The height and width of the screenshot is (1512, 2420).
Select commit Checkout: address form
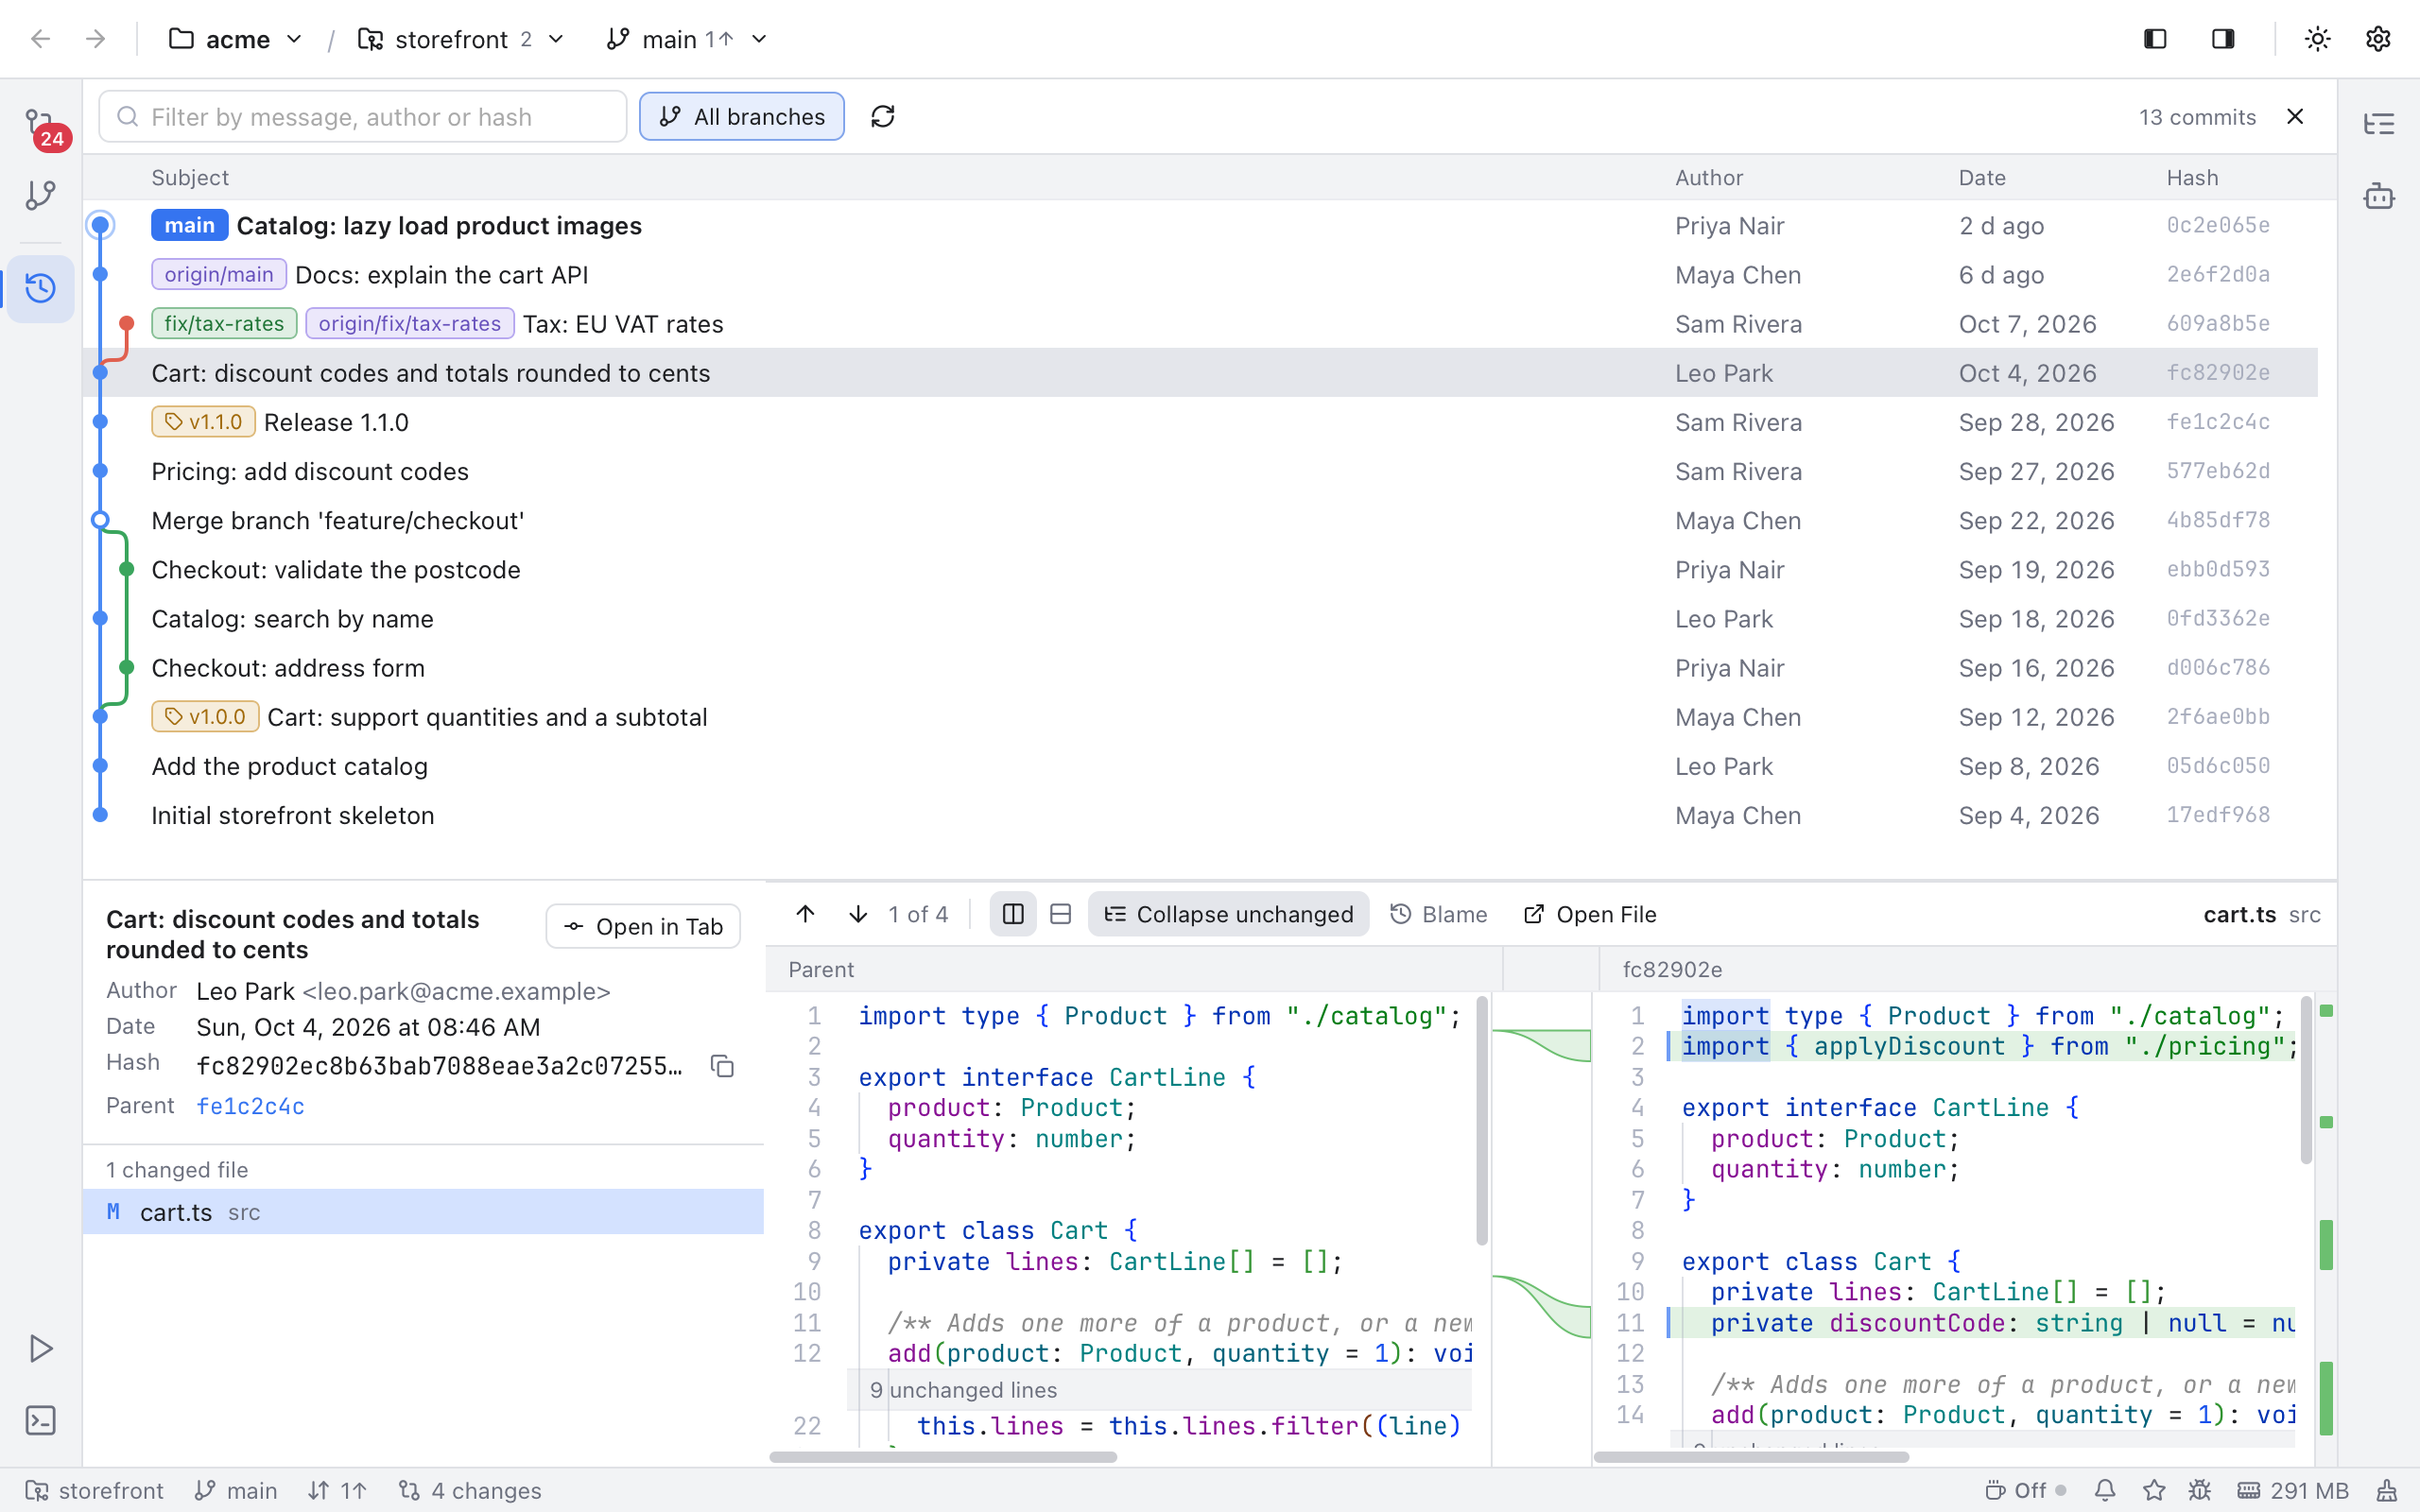coord(1200,668)
